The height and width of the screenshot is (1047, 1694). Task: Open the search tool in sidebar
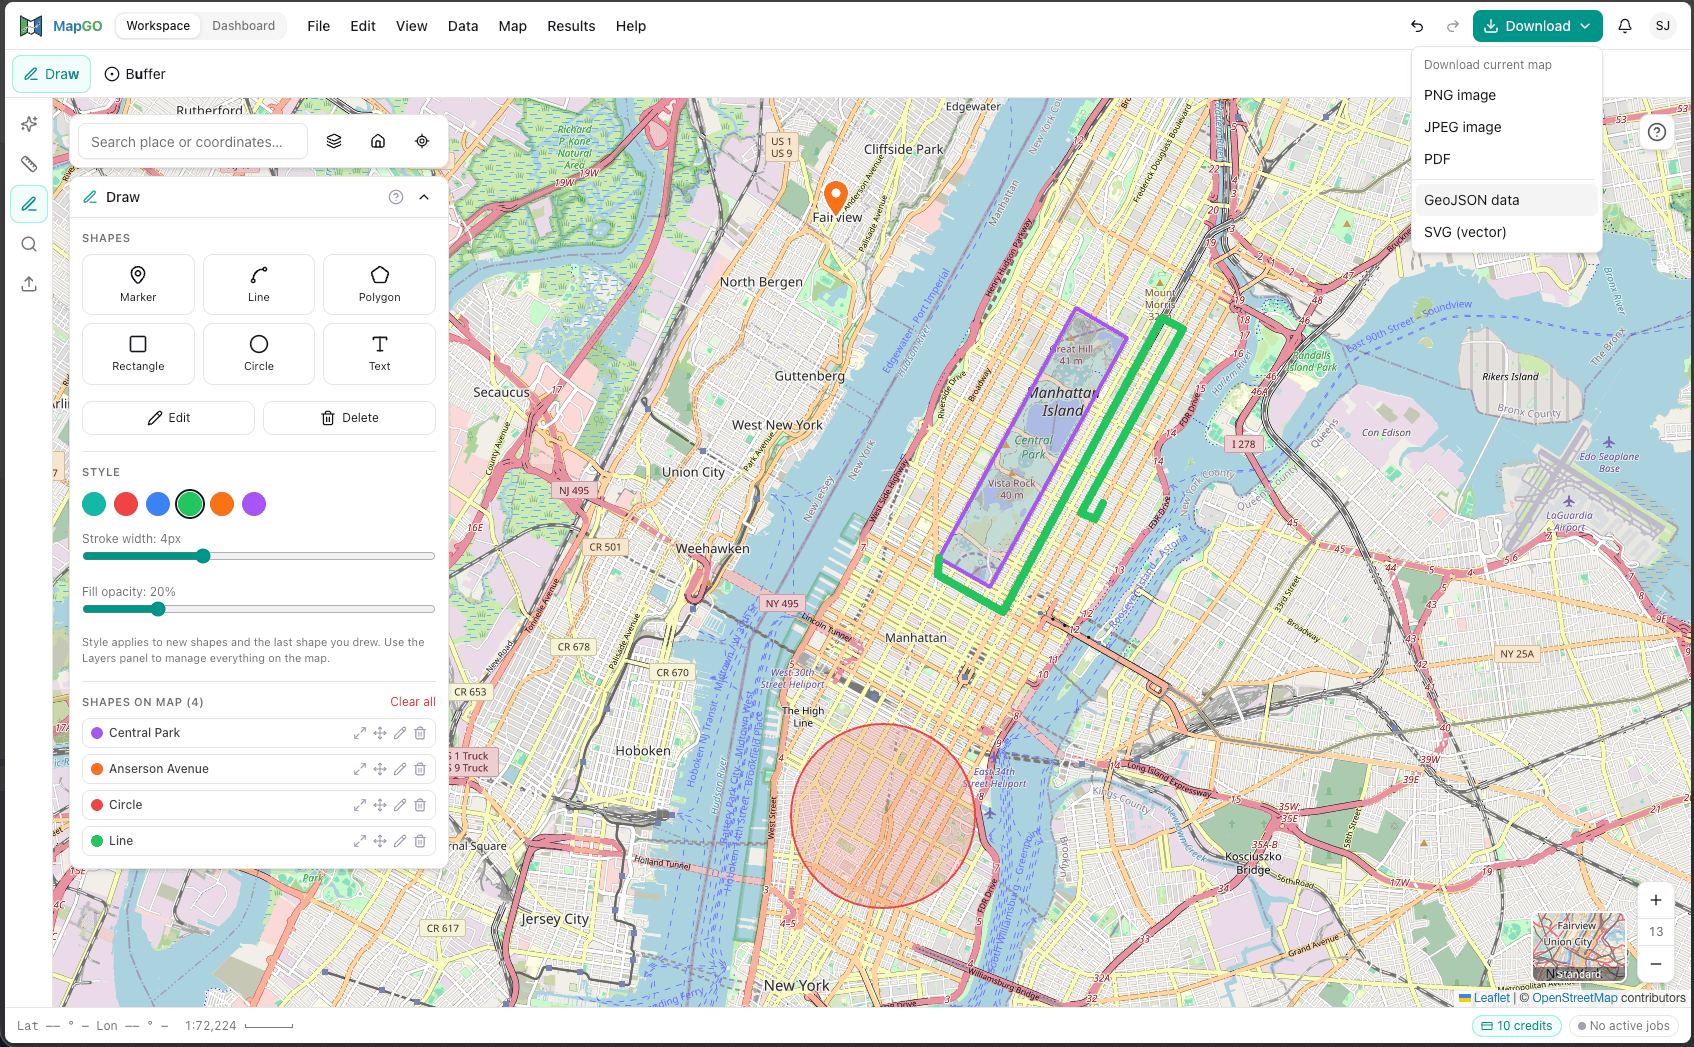[x=29, y=244]
